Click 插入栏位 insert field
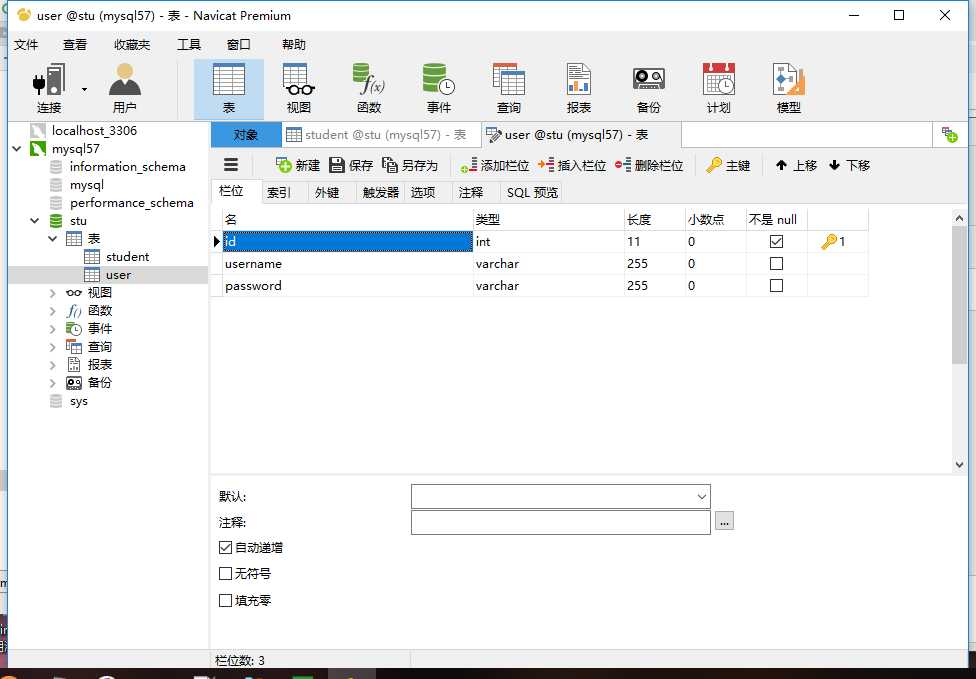The image size is (976, 679). (572, 166)
